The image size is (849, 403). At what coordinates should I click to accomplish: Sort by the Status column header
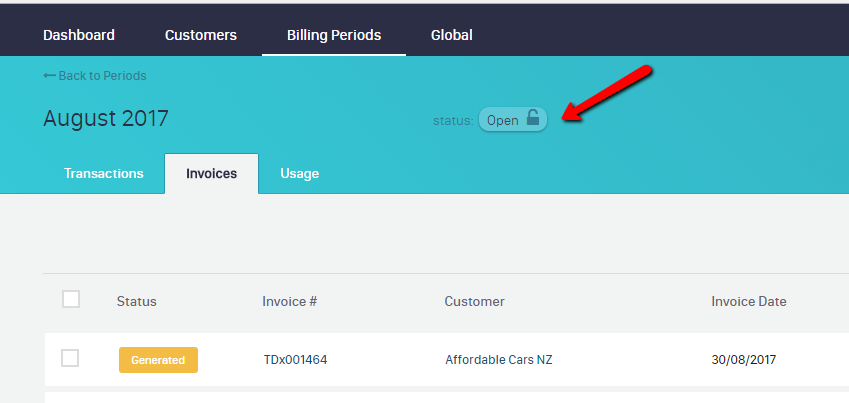coord(137,301)
